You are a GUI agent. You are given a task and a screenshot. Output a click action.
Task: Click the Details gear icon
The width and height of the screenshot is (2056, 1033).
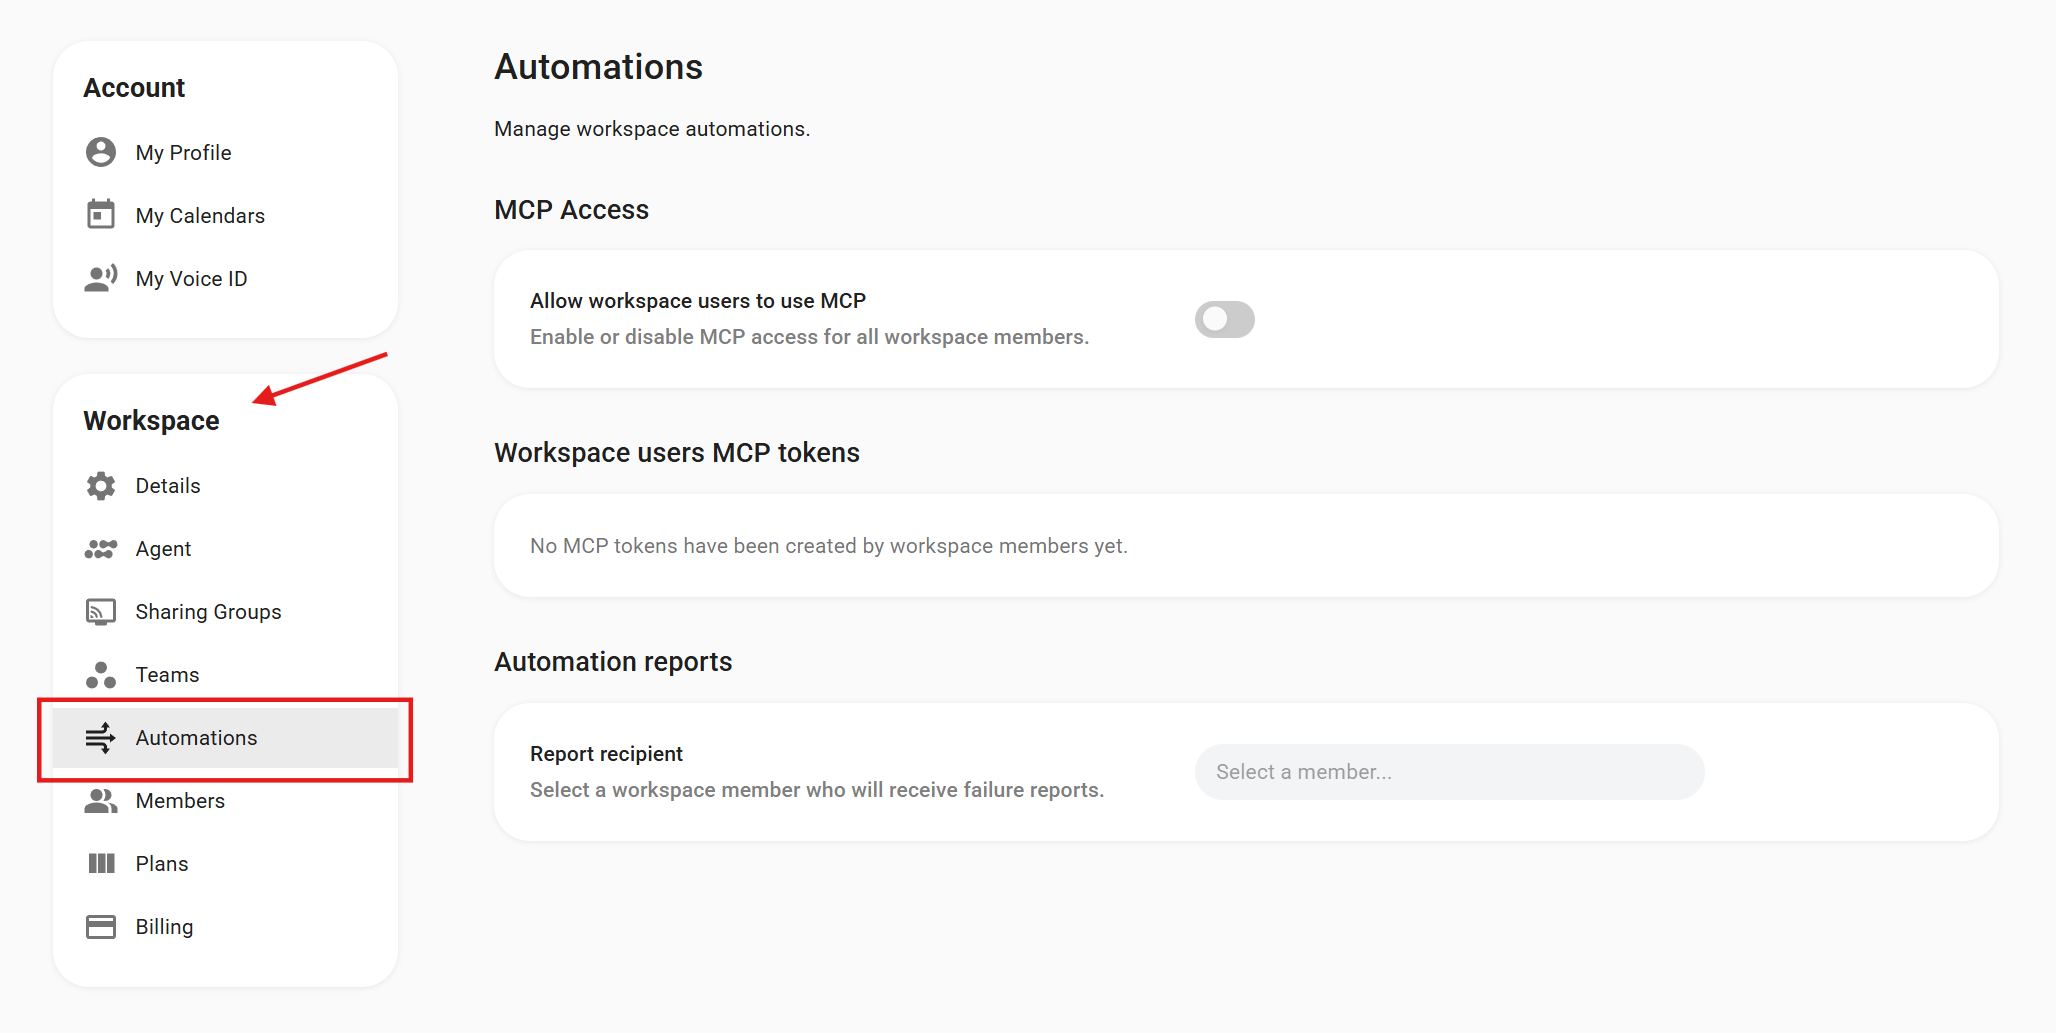click(x=101, y=486)
